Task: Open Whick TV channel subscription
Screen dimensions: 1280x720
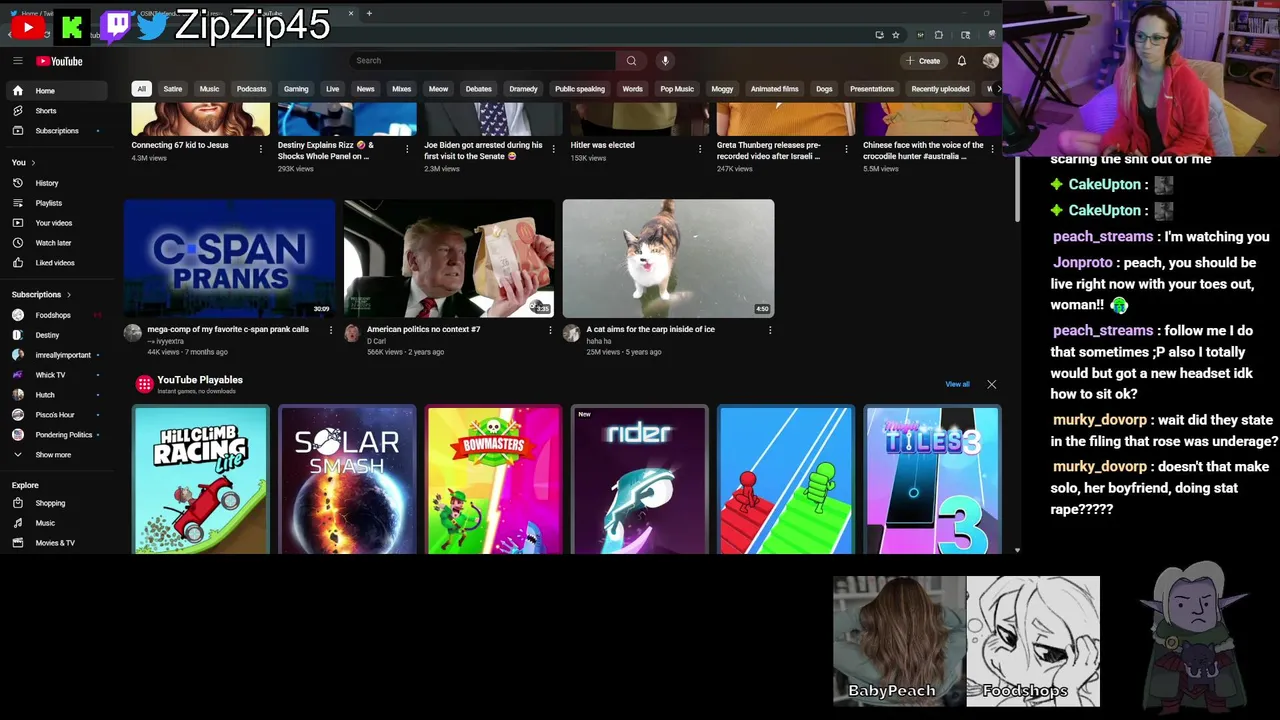Action: pos(58,375)
